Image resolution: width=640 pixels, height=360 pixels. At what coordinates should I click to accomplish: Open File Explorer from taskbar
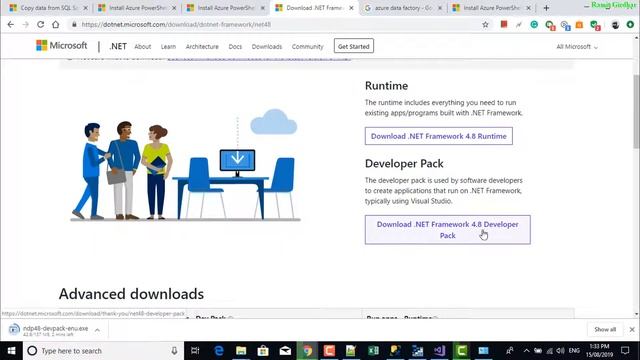241,351
